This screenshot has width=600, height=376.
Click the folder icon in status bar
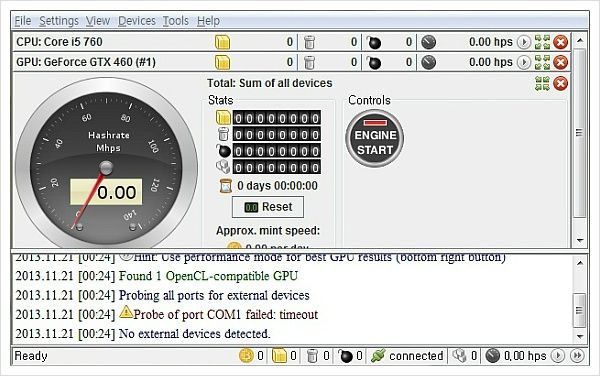[279, 356]
